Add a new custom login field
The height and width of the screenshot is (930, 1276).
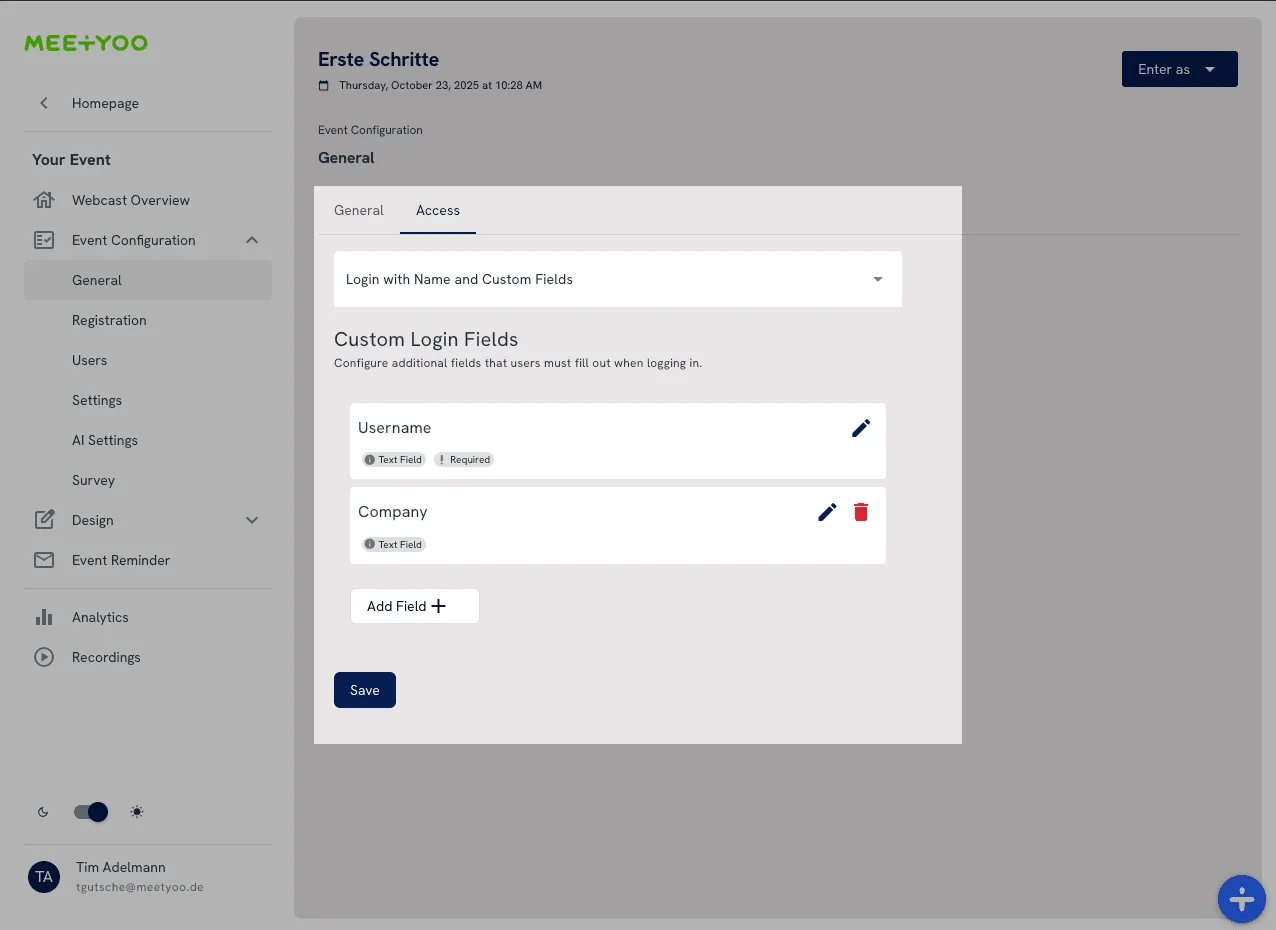point(414,606)
